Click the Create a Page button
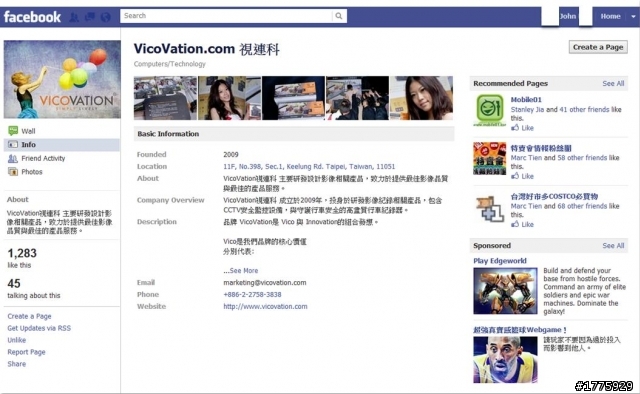Image resolution: width=640 pixels, height=394 pixels. pos(598,47)
